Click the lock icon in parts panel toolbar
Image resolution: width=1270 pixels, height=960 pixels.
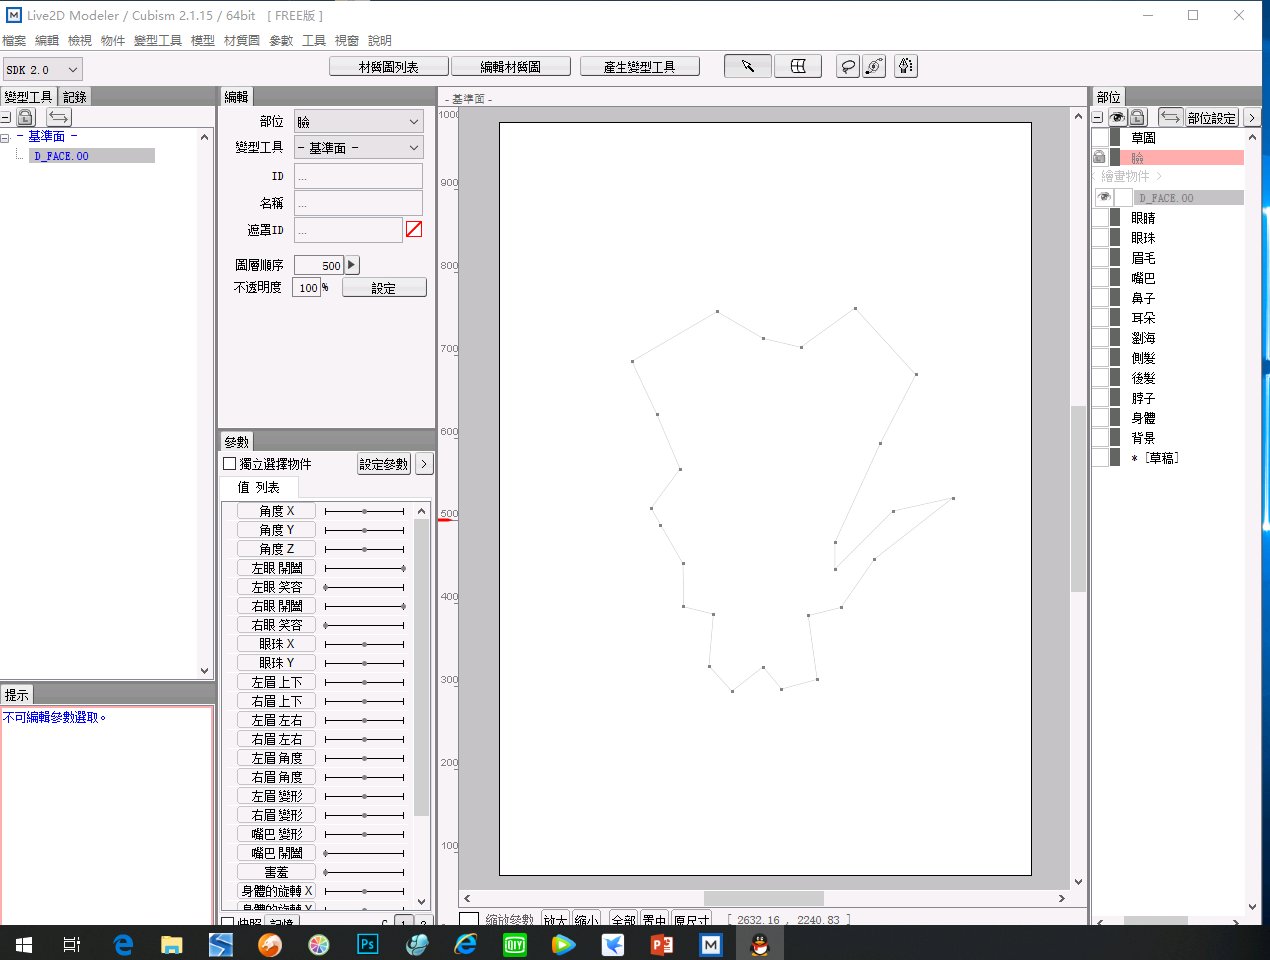coord(1138,117)
